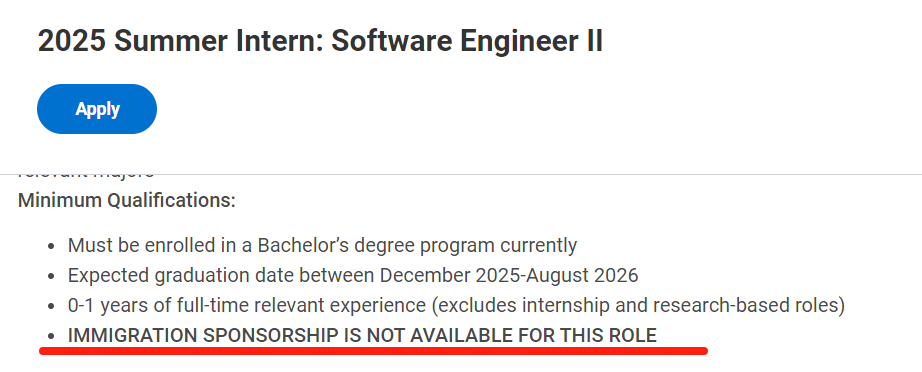Click the words Software Engineer II in title

pos(467,41)
